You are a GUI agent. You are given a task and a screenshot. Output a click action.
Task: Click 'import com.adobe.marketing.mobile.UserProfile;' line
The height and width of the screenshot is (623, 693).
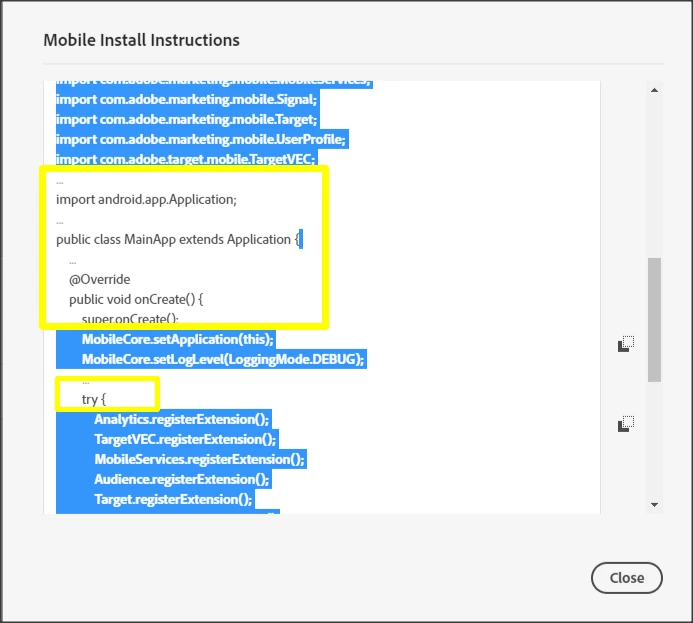(201, 139)
